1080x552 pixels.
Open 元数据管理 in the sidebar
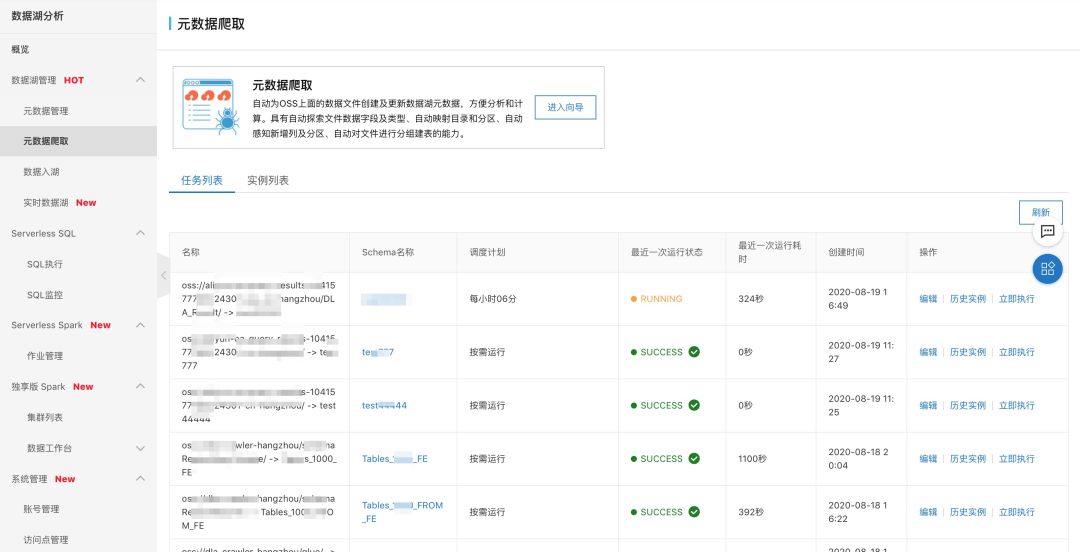(x=46, y=111)
